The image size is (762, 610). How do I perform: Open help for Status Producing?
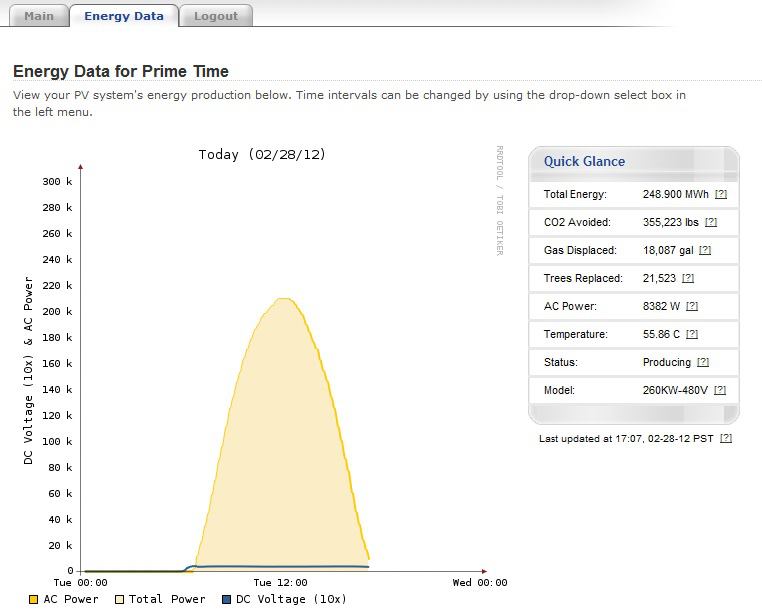tap(703, 362)
